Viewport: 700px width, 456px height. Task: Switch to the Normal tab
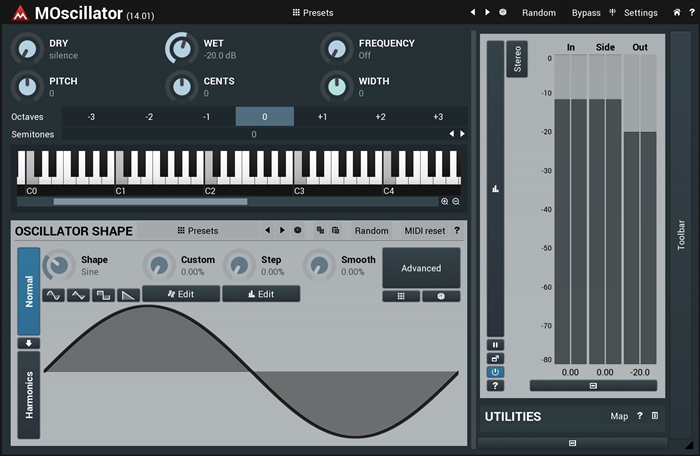[x=29, y=291]
